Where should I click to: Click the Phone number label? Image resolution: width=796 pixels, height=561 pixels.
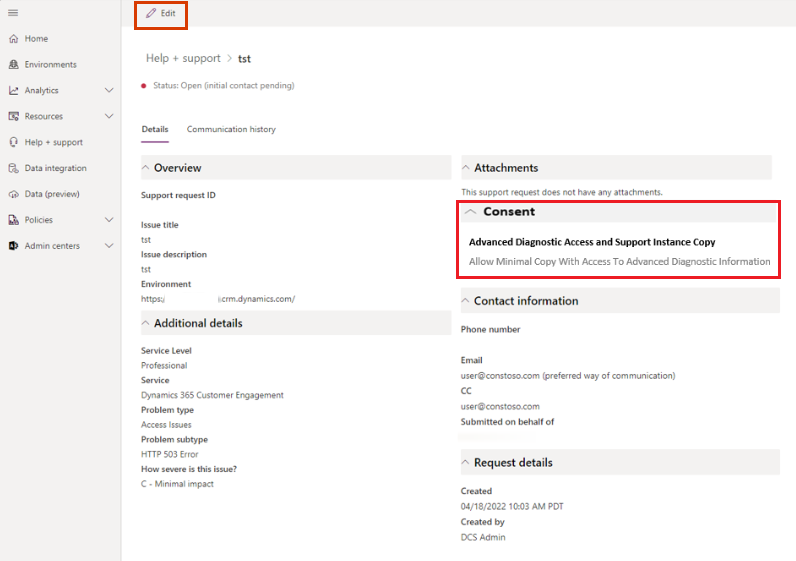click(x=490, y=329)
